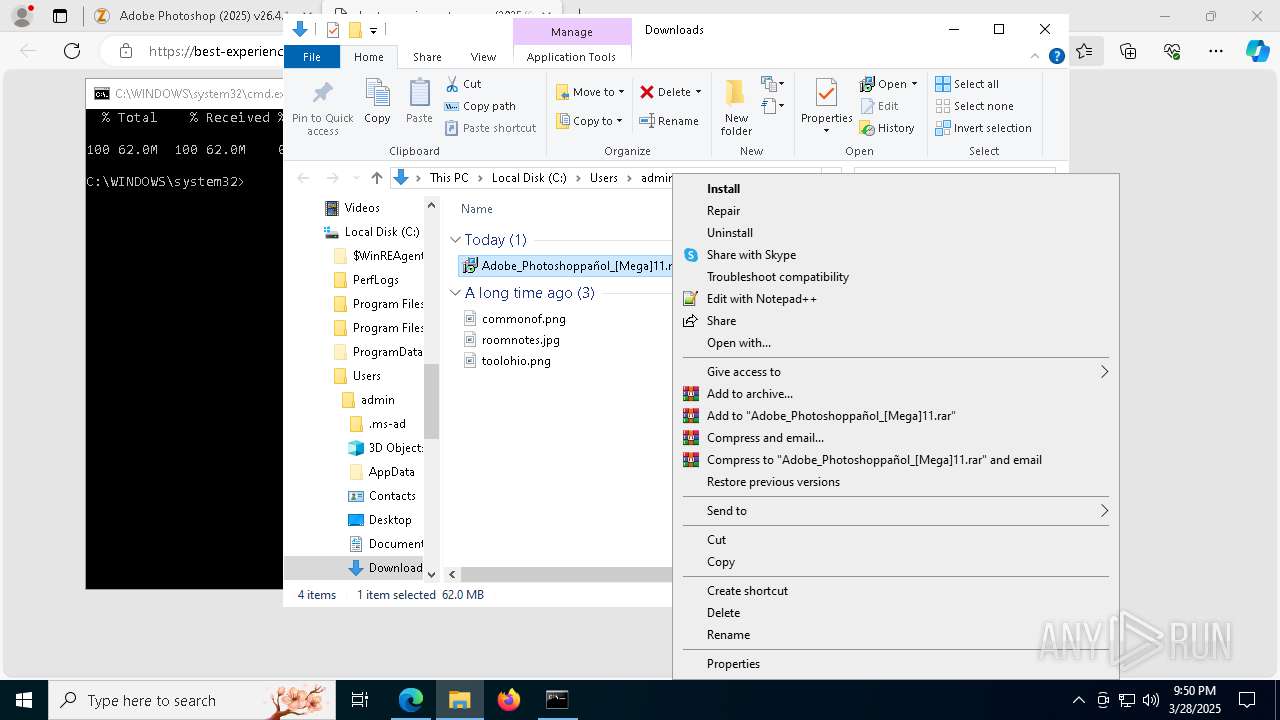Click Select none in ribbon

(974, 106)
